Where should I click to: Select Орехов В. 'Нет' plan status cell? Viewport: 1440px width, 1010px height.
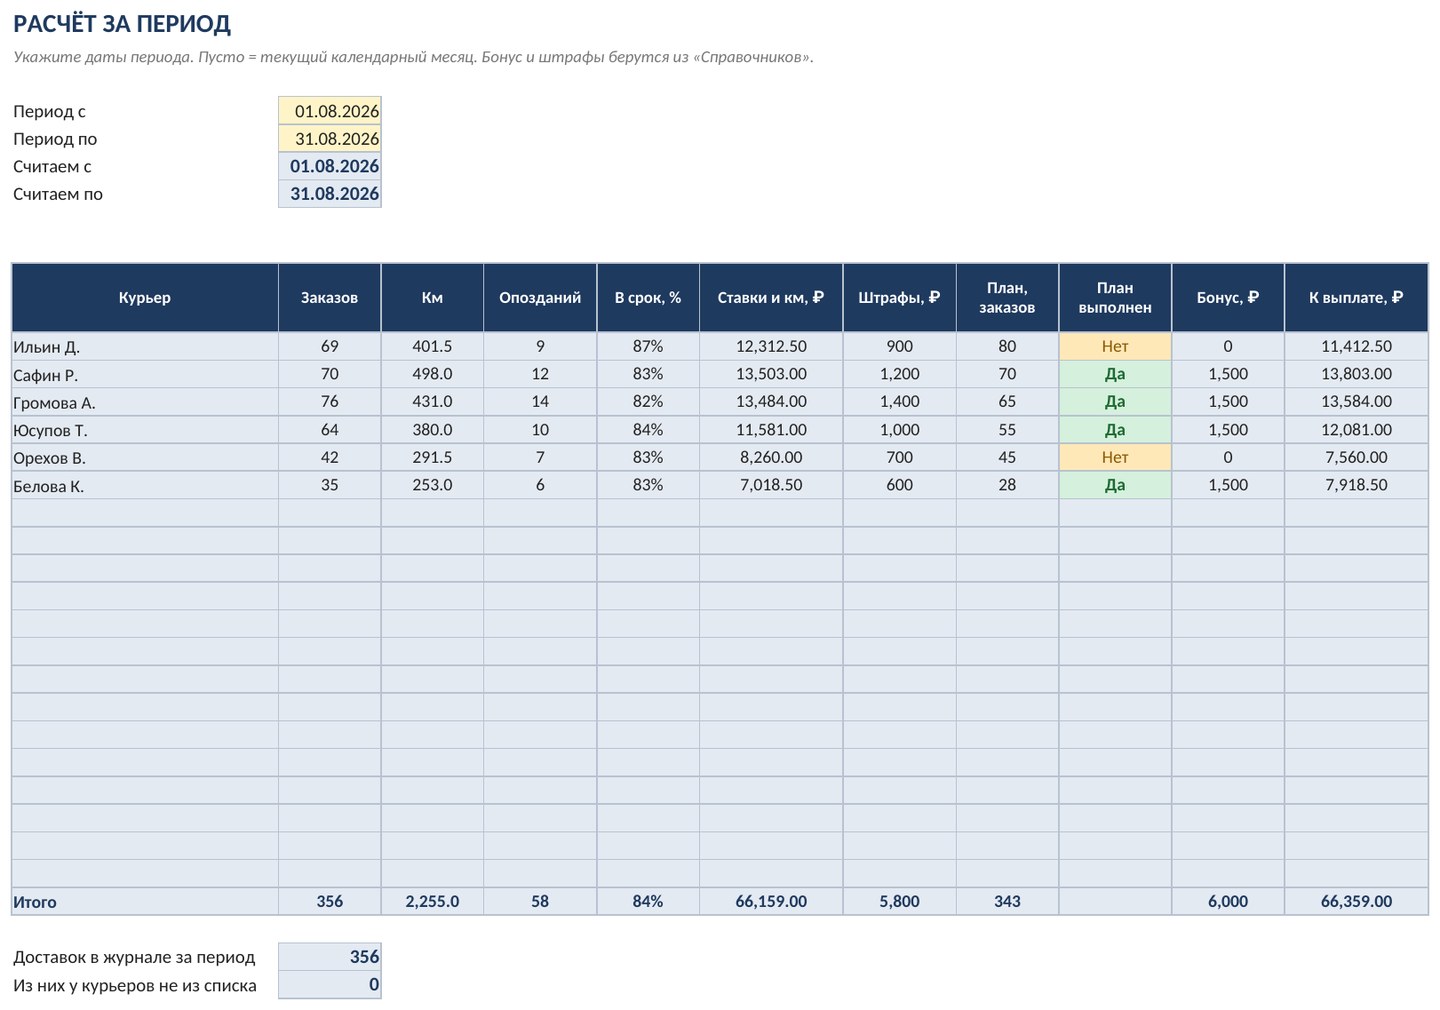[1115, 457]
